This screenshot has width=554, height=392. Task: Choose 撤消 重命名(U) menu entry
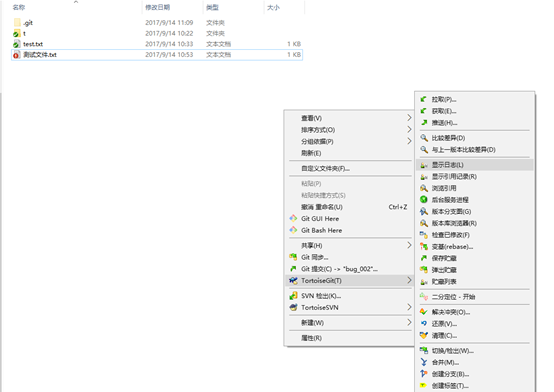pyautogui.click(x=349, y=207)
